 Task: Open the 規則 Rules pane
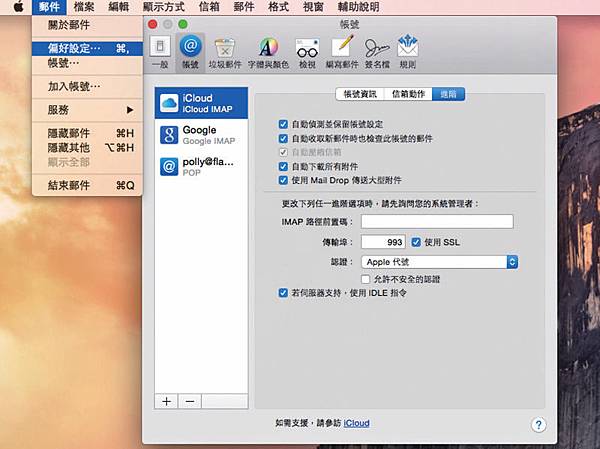408,53
